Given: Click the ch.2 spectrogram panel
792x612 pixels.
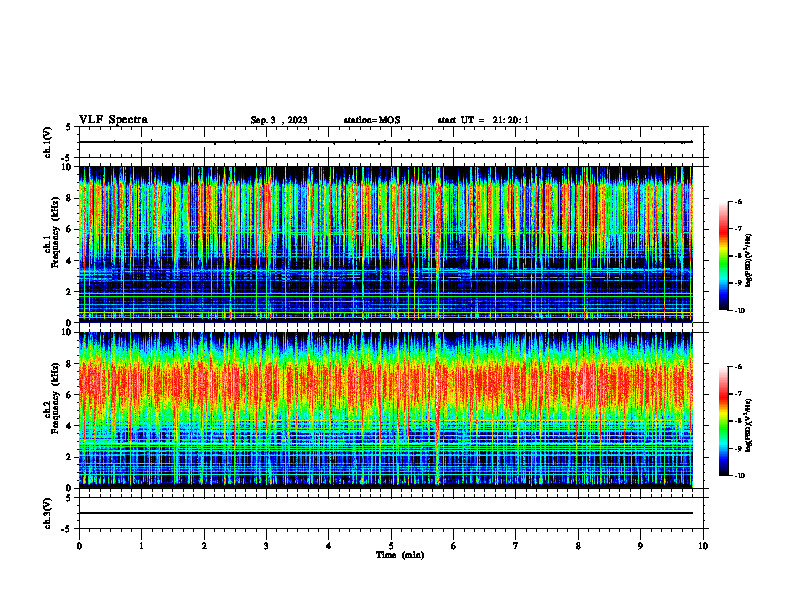Looking at the screenshot, I should tap(391, 410).
